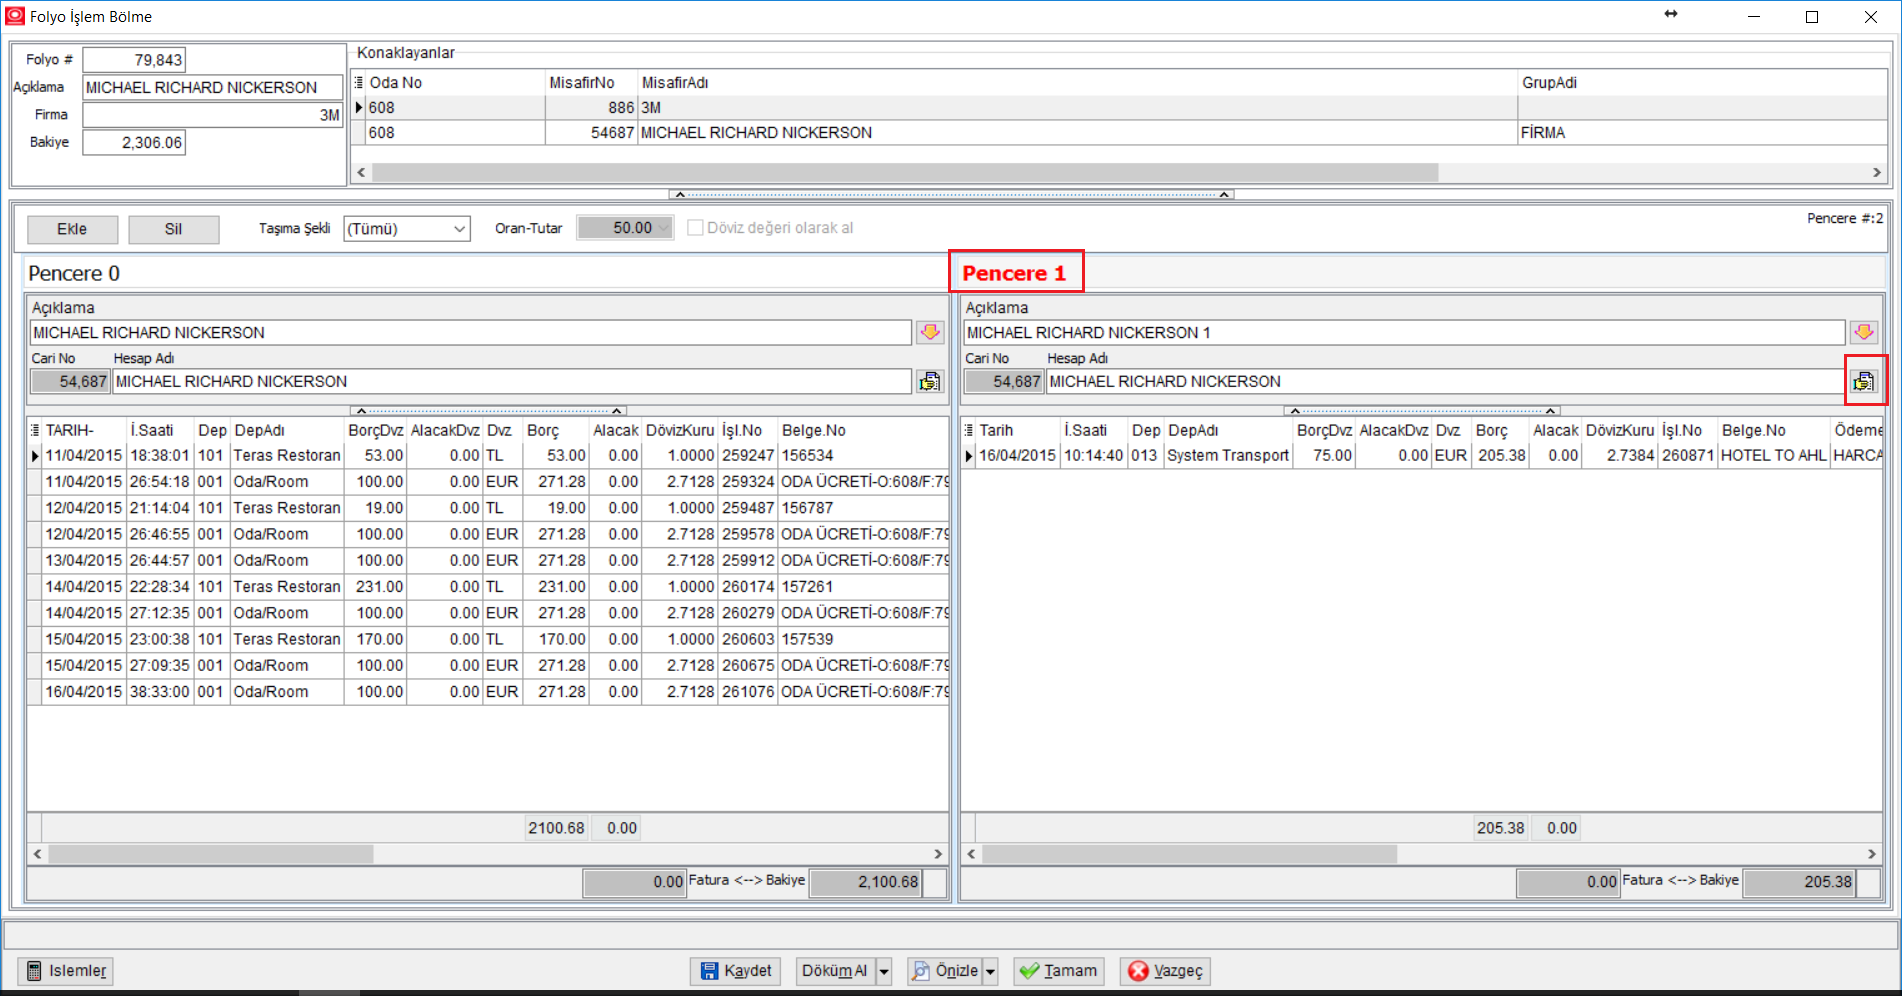Image resolution: width=1902 pixels, height=996 pixels.
Task: Collapse Pencere 0 header splitter
Action: (489, 411)
